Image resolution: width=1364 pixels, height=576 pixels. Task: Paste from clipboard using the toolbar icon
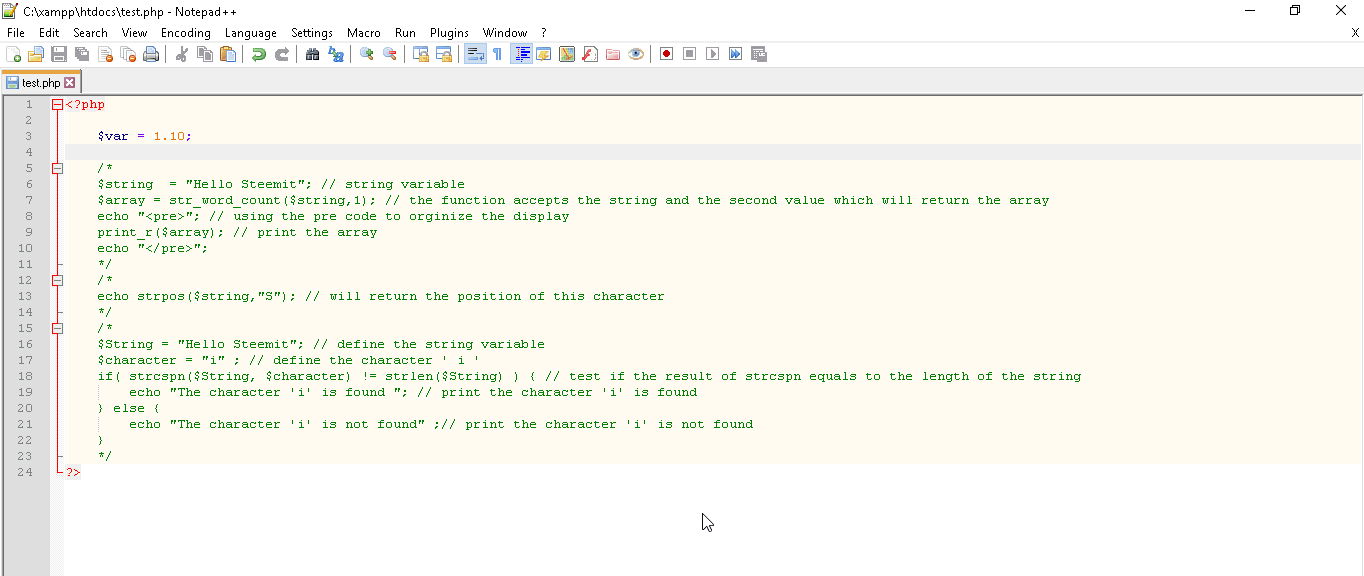[228, 54]
